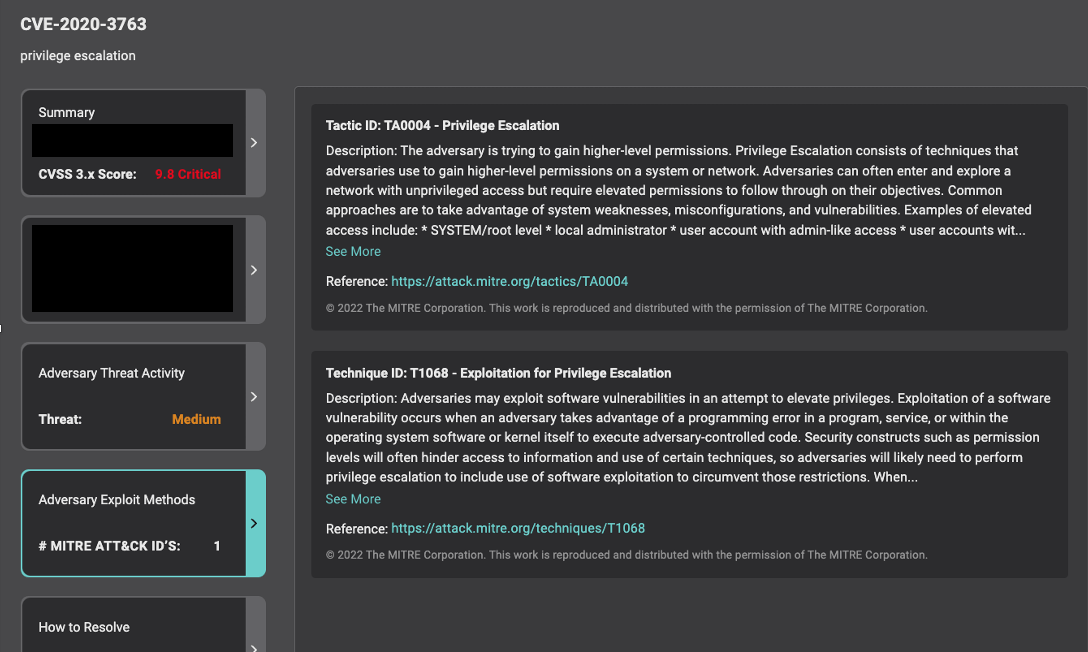Viewport: 1088px width, 652px height.
Task: Click the Tactic ID TA0004 heading
Action: tap(442, 126)
